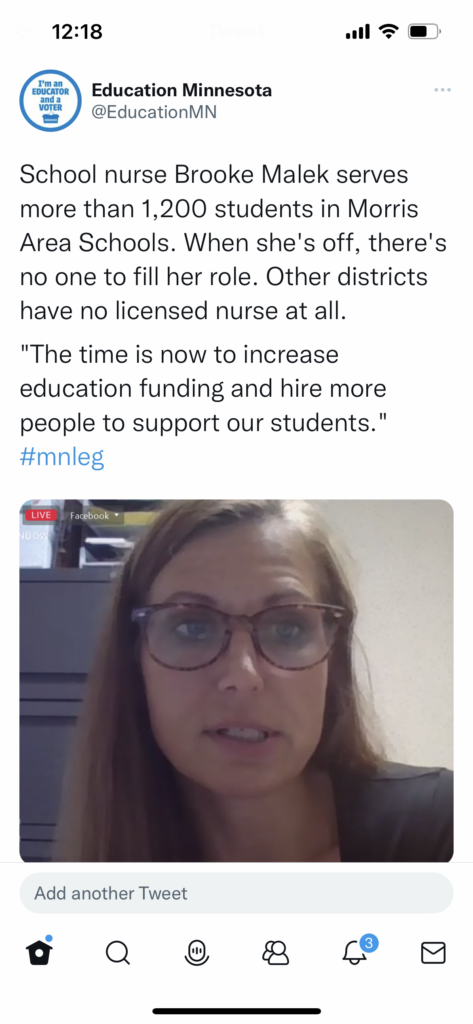Open the three-dot tweet options menu

[442, 89]
